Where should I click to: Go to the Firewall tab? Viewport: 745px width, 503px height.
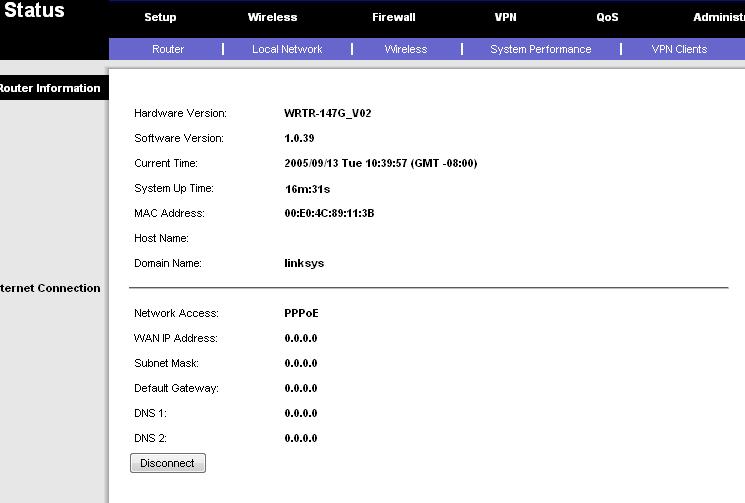tap(393, 17)
